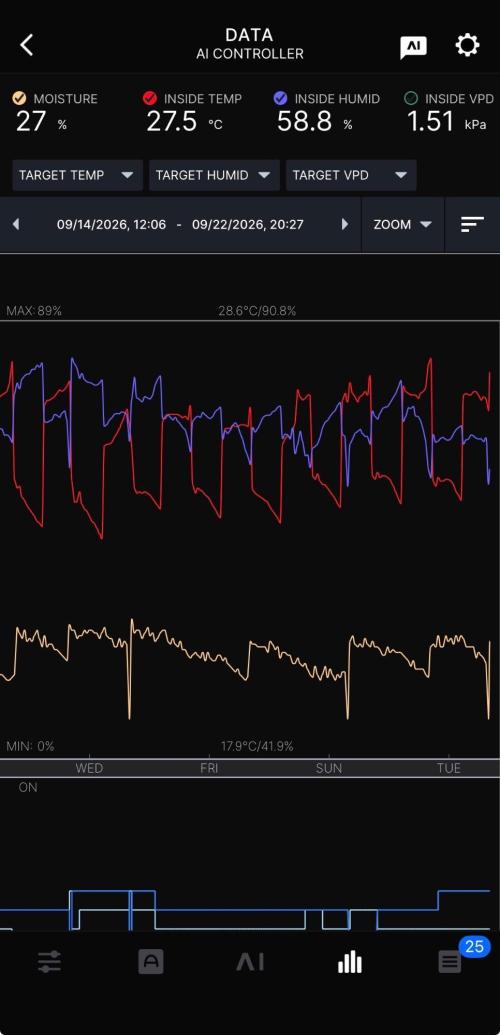
Task: Go to the previous date range arrow
Action: pyautogui.click(x=16, y=224)
